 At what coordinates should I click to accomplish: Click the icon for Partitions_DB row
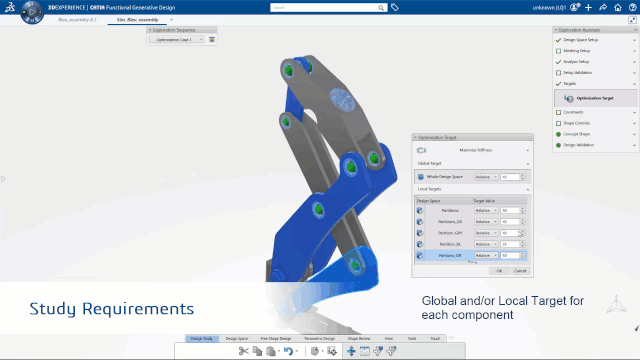pyautogui.click(x=420, y=256)
